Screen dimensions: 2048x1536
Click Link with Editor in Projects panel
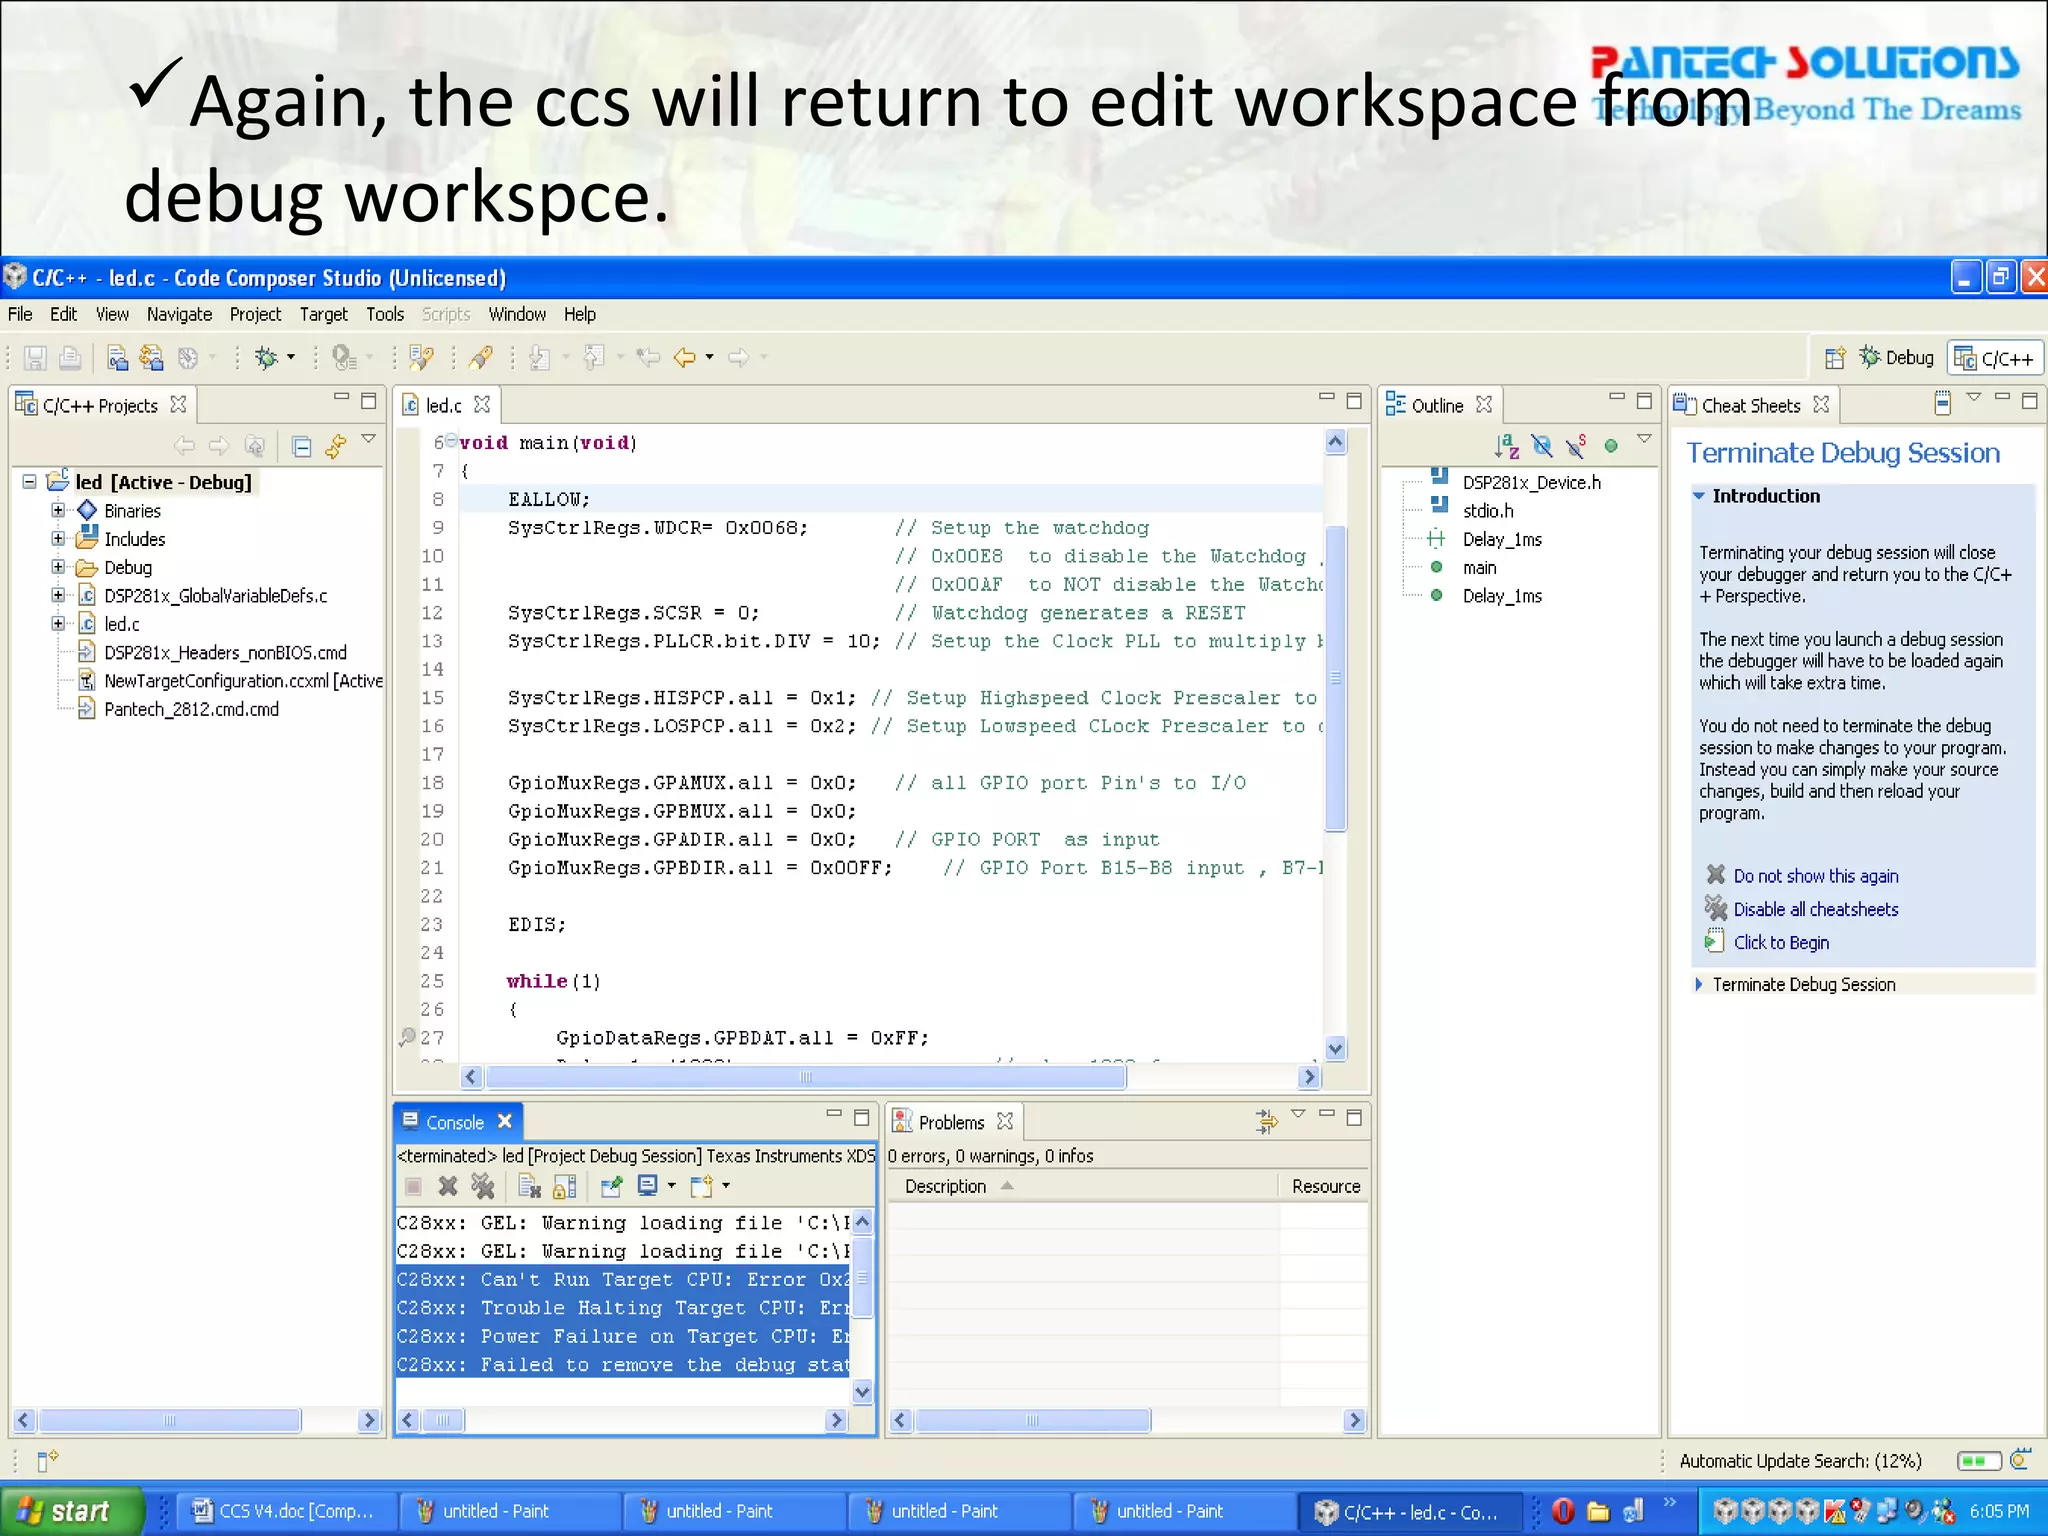pyautogui.click(x=336, y=446)
